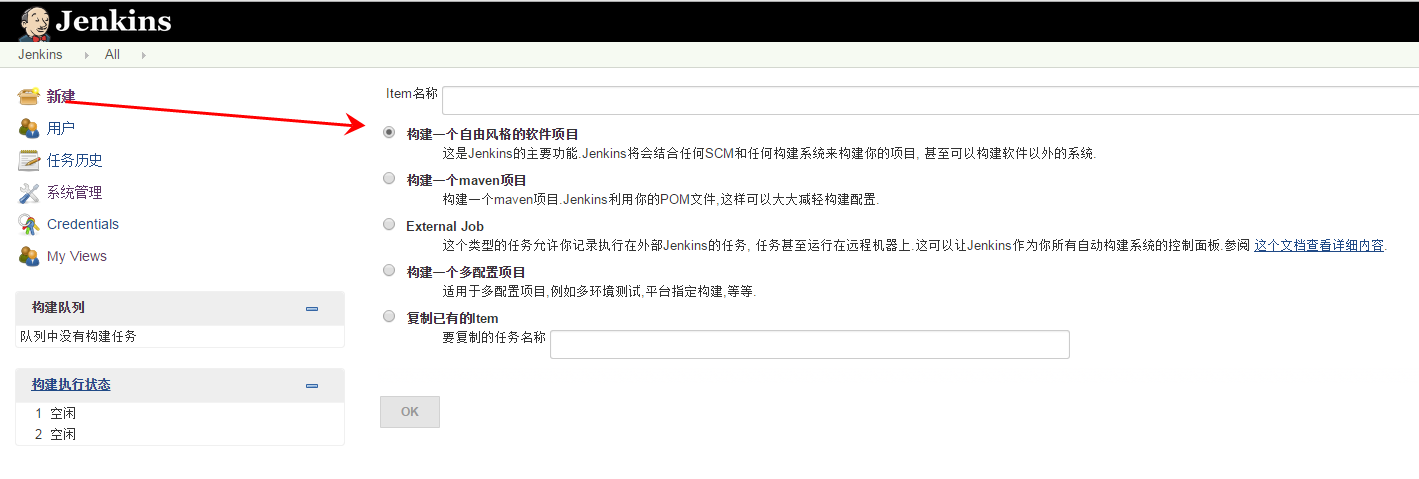Viewport: 1419px width, 479px height.
Task: Click the OK button
Action: [410, 412]
